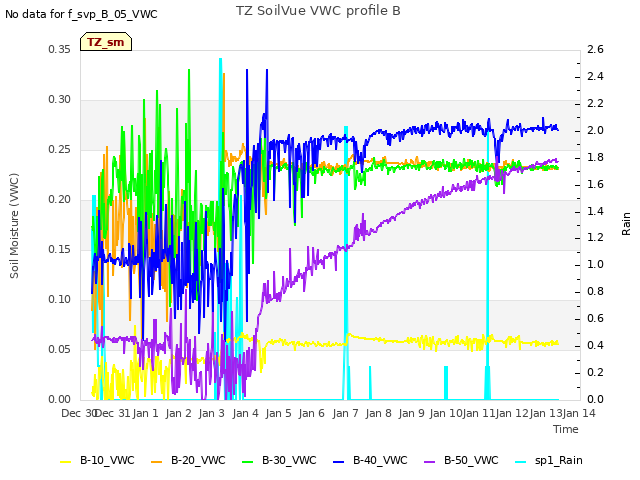Click the Time axis label

click(x=566, y=429)
